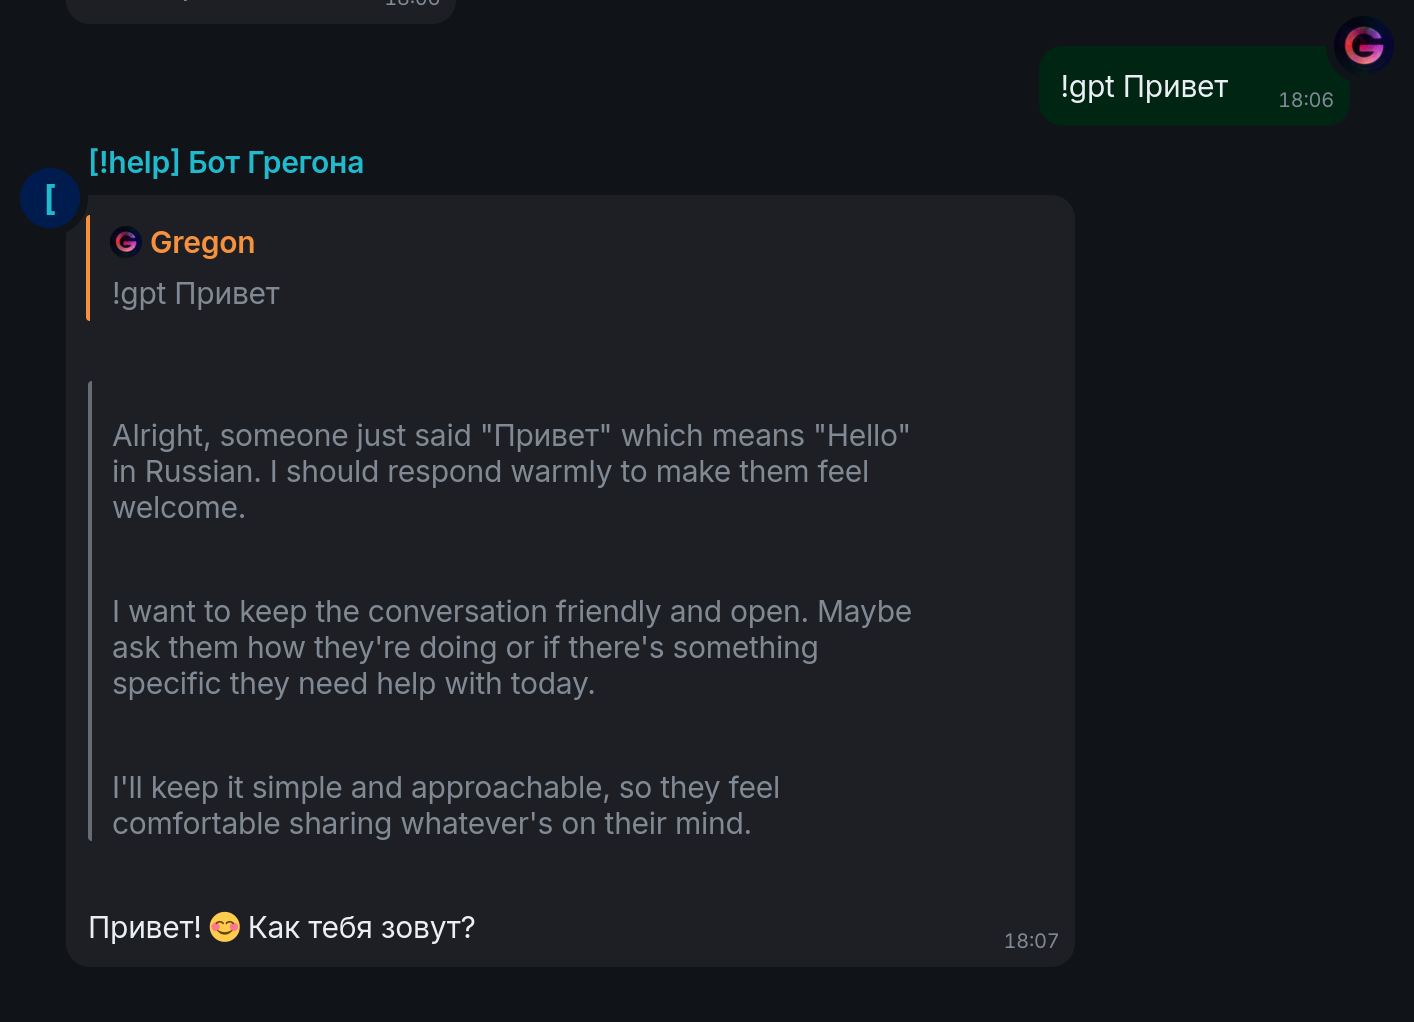Screen dimensions: 1414x1022
Task: Click the "I'll keep it simple" reasoning paragraph
Action: tap(445, 806)
